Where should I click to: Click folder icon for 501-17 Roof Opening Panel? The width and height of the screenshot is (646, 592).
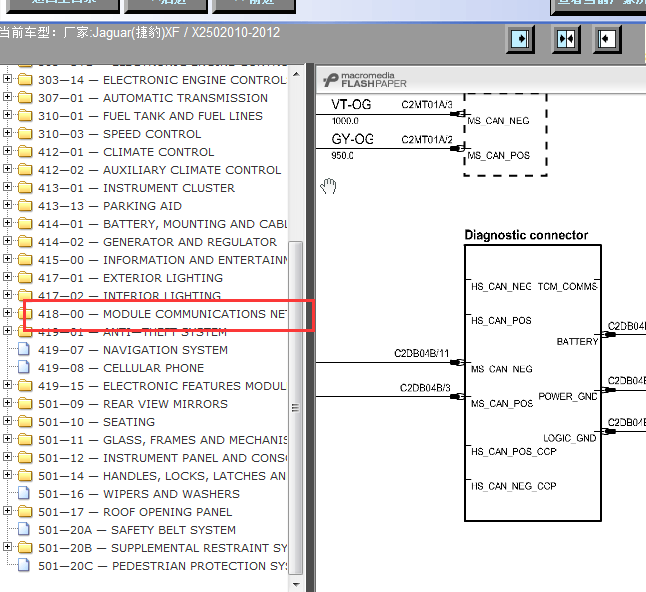point(25,512)
